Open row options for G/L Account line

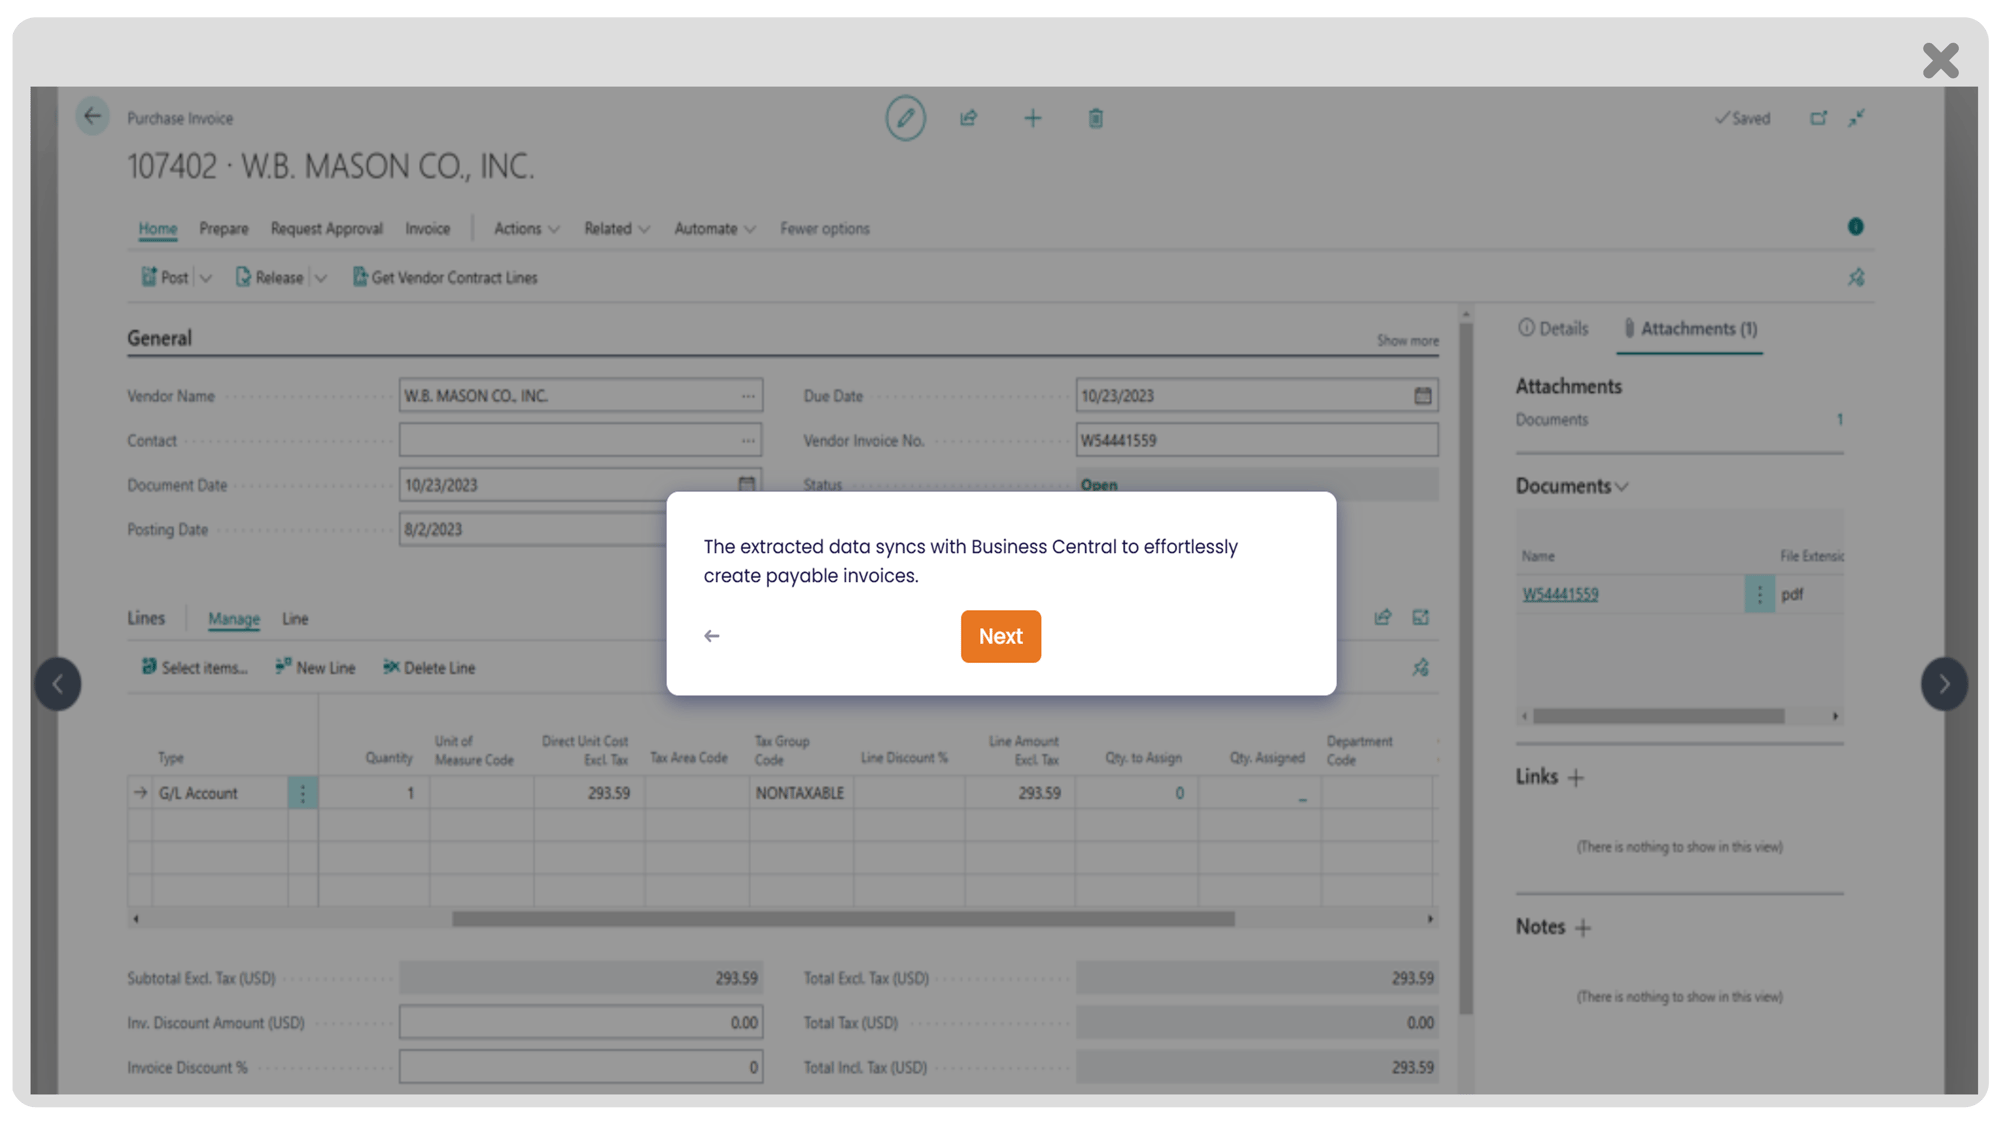[303, 793]
